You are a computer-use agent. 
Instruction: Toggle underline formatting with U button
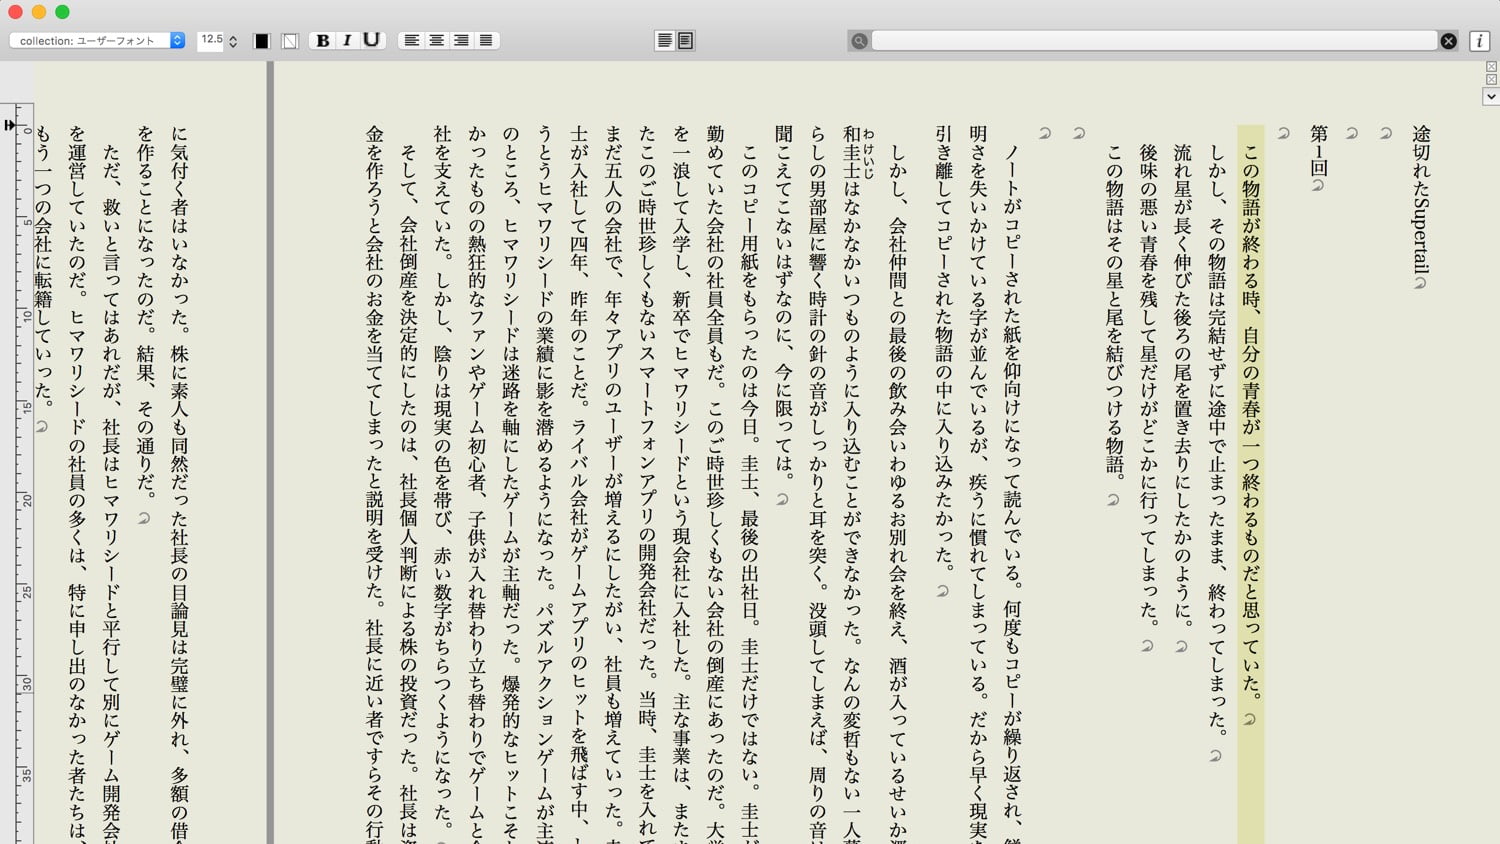pyautogui.click(x=371, y=40)
